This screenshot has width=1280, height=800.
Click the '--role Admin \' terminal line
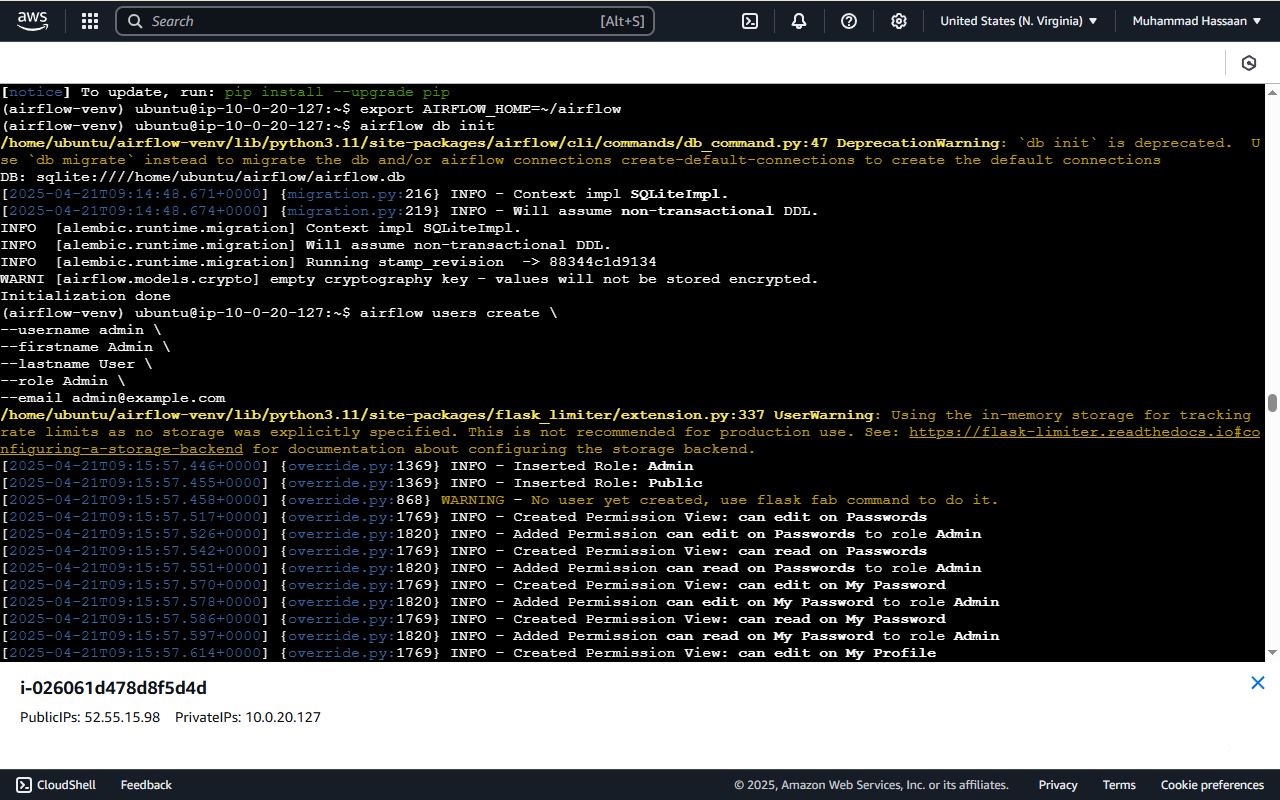(x=63, y=381)
